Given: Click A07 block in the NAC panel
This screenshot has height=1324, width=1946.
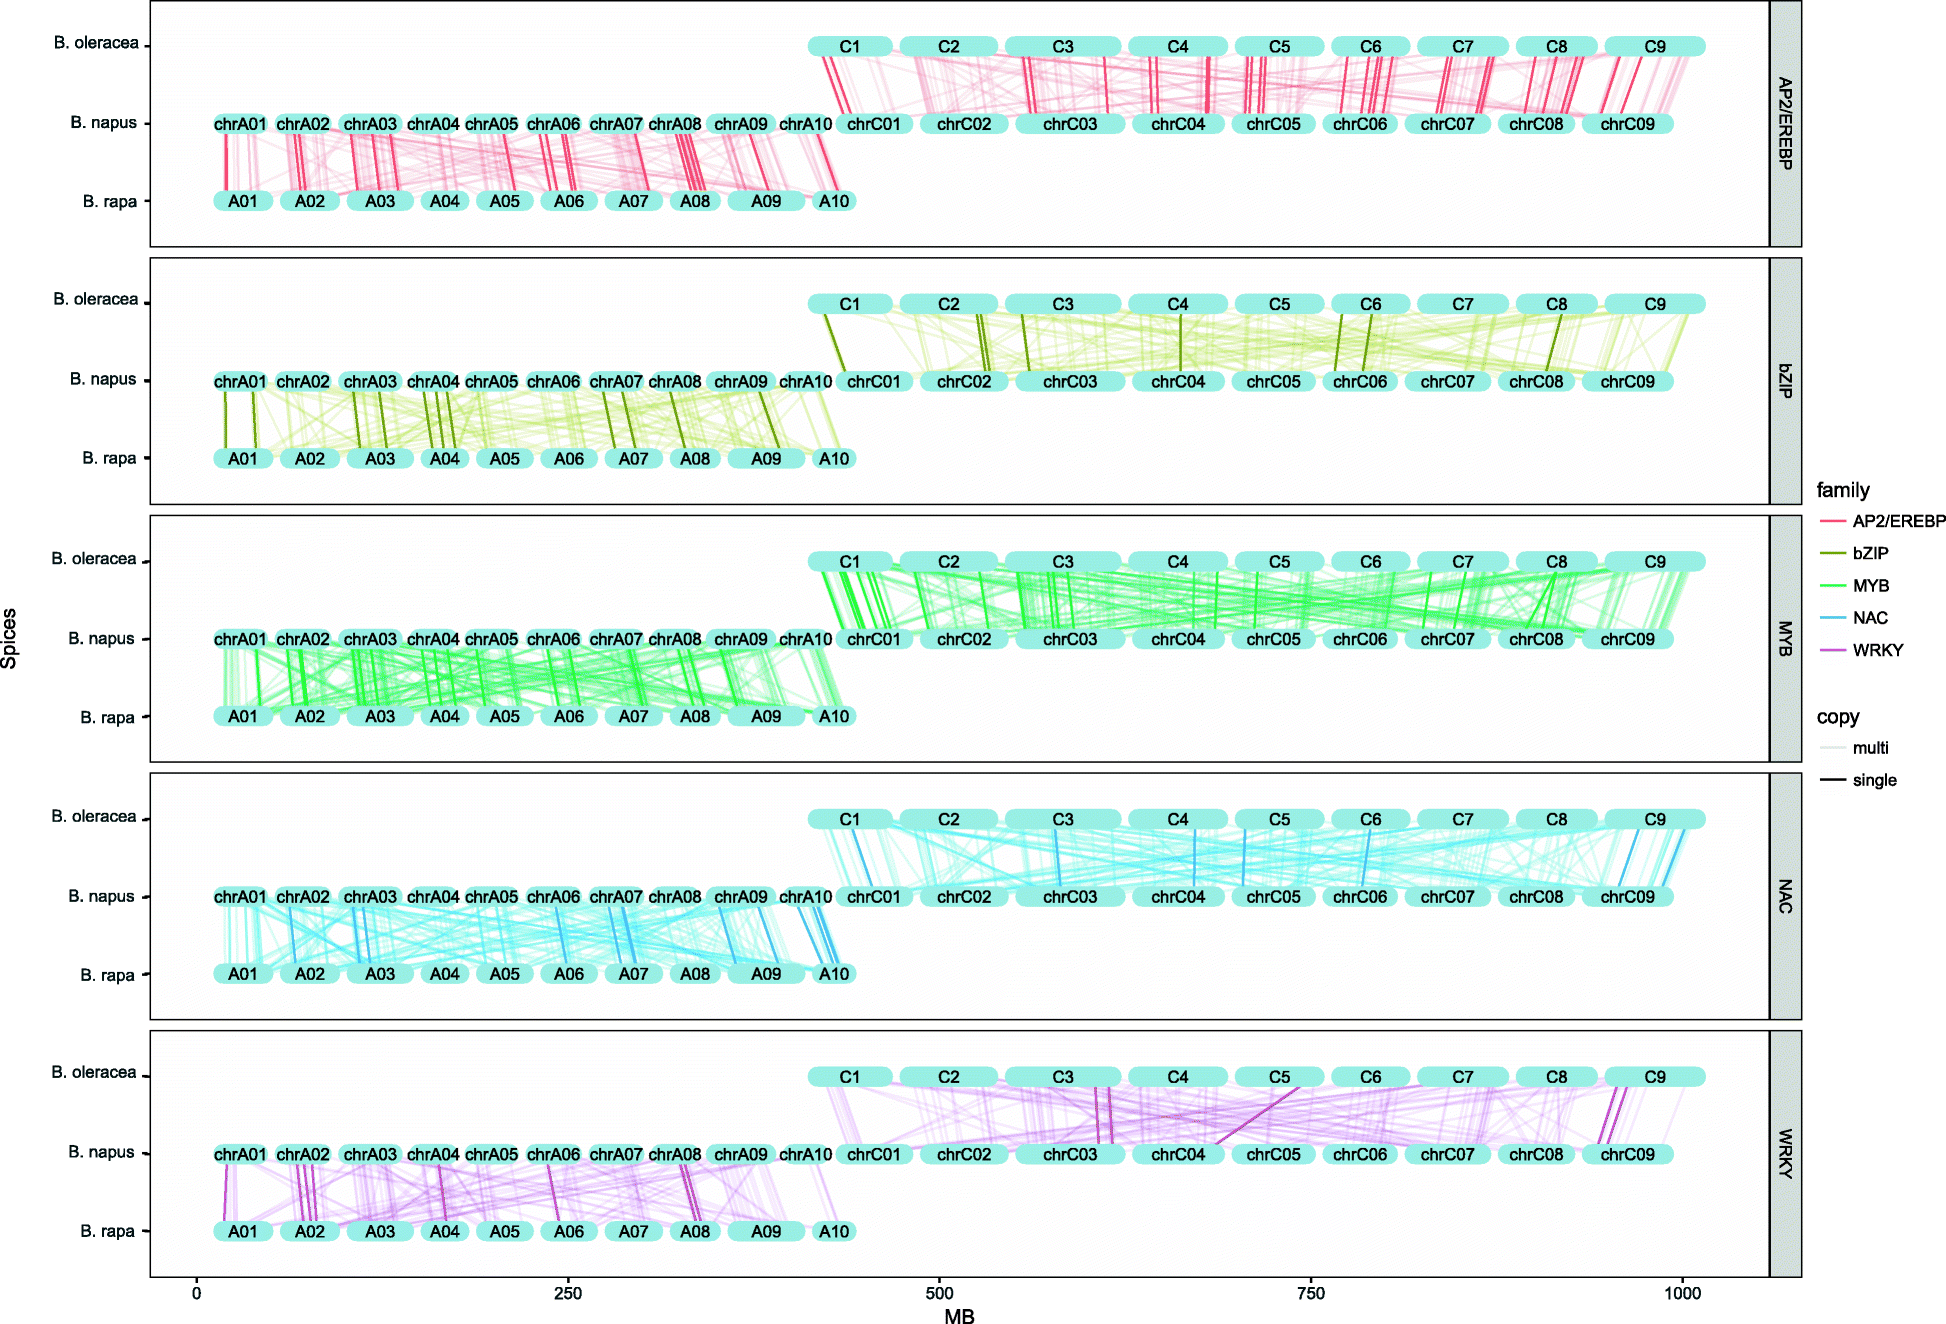Looking at the screenshot, I should coord(634,974).
